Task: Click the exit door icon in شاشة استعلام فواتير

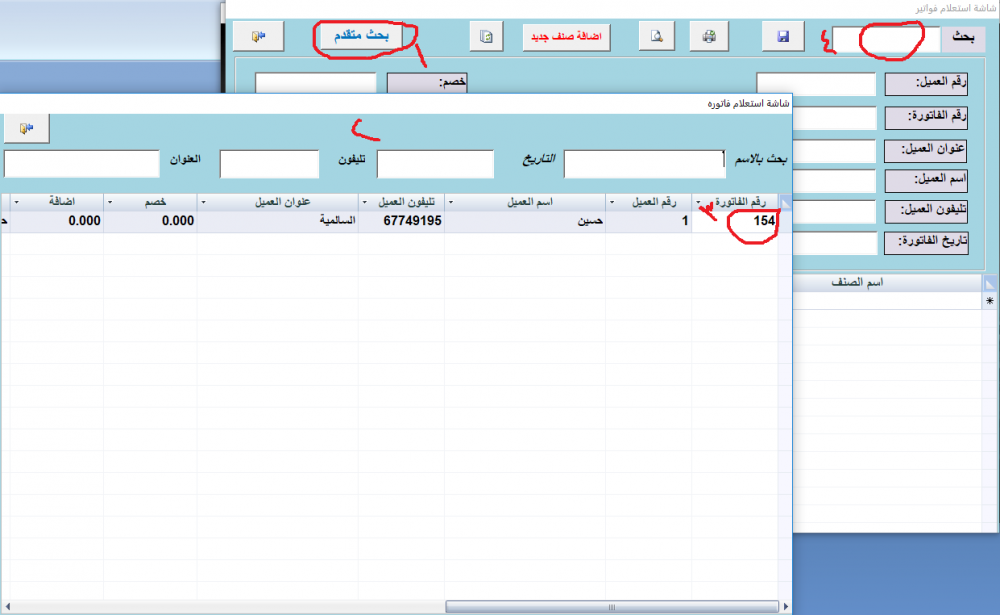Action: coord(258,37)
